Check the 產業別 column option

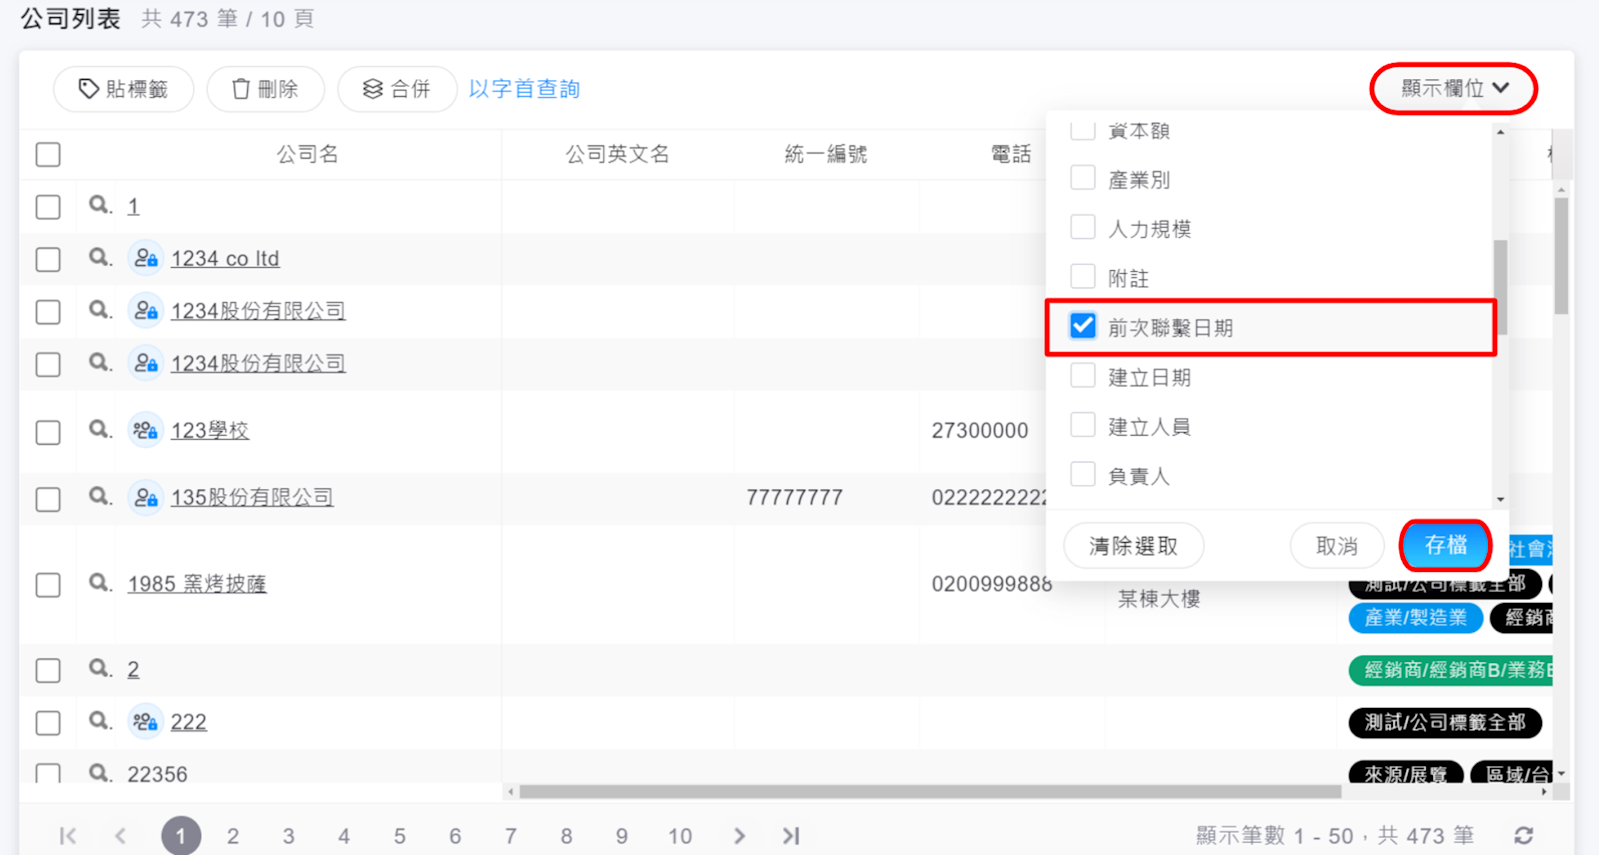pos(1083,178)
